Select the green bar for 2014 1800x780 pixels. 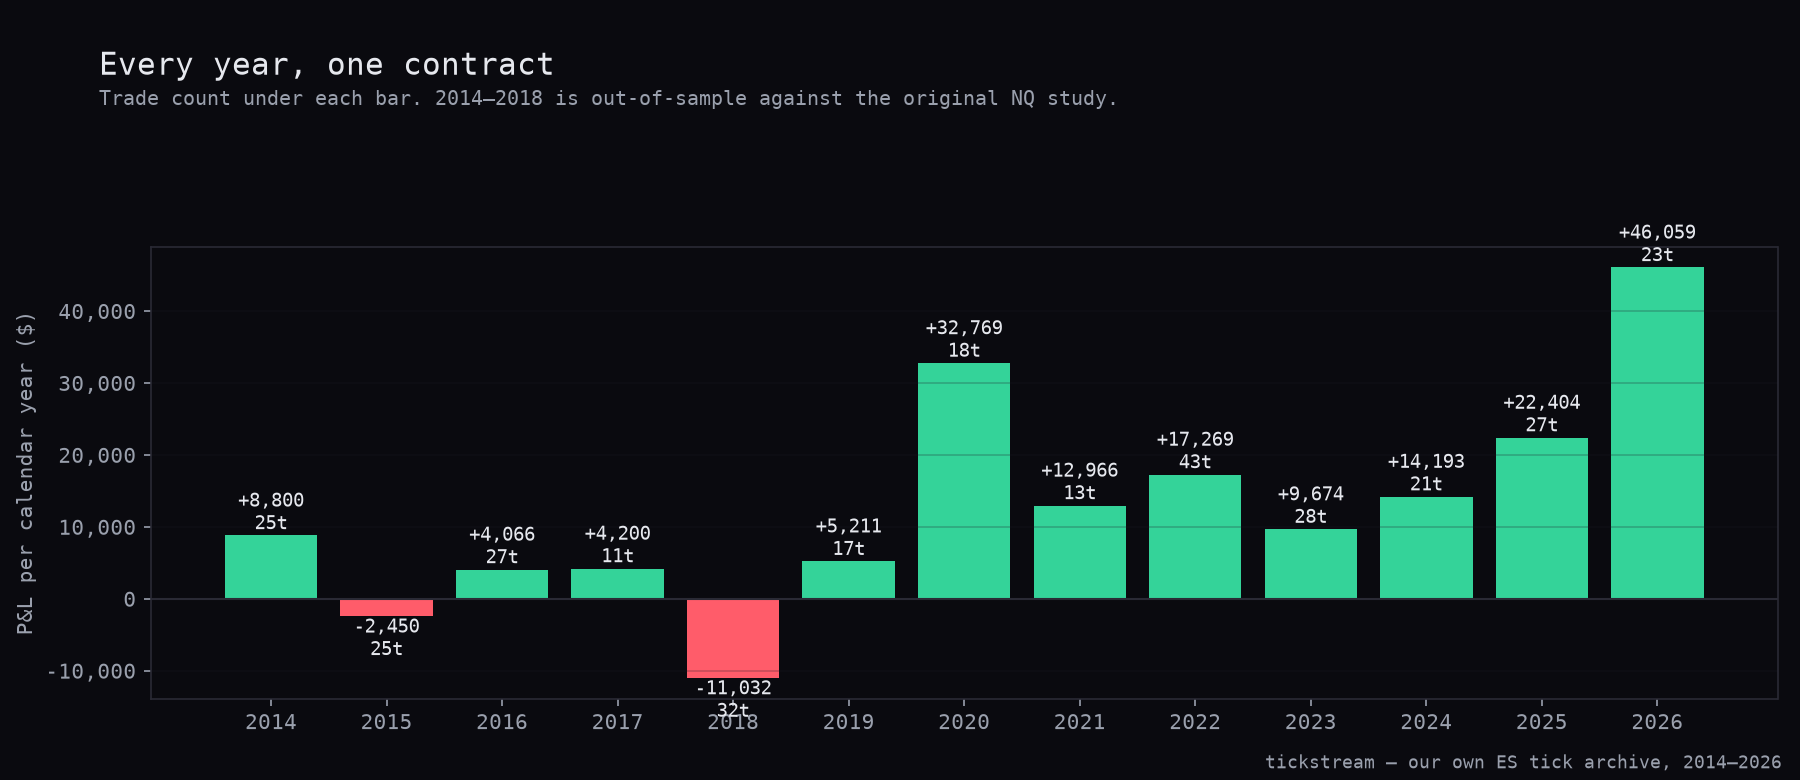click(x=271, y=567)
